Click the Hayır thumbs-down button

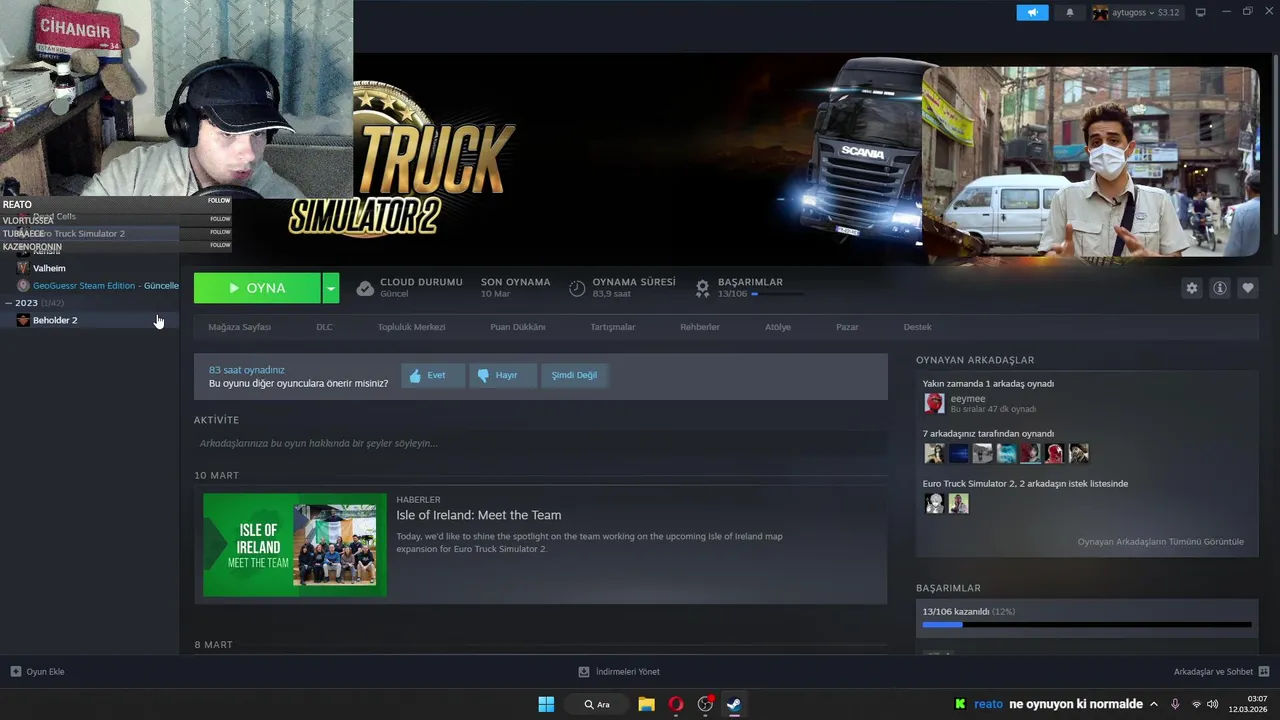pos(503,375)
